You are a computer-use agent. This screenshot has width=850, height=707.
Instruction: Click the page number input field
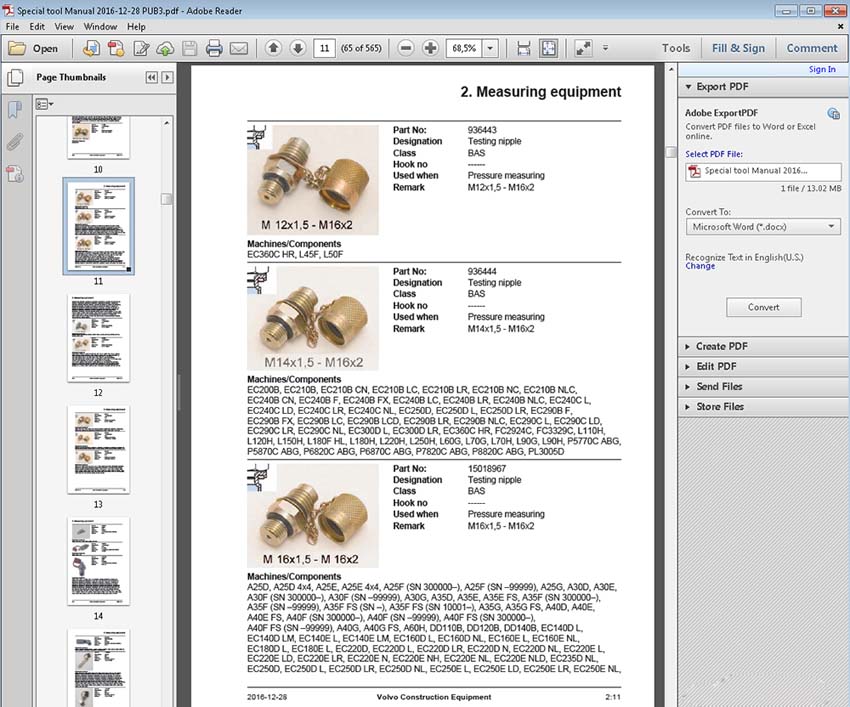[x=324, y=48]
